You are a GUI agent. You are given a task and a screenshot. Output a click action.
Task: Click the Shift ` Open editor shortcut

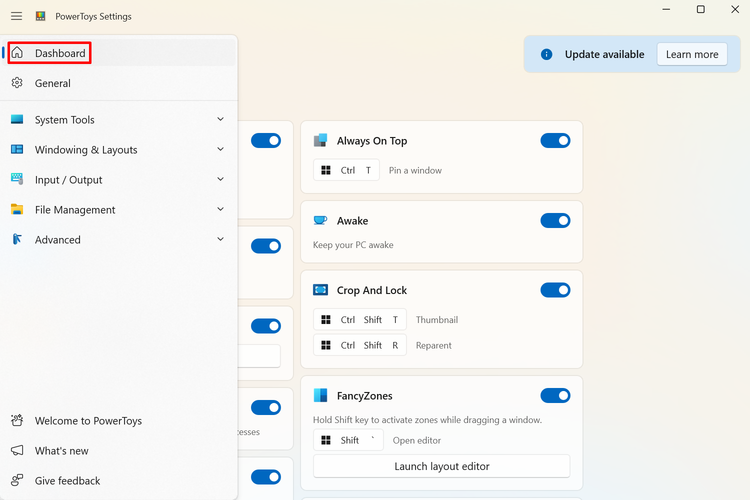(348, 440)
